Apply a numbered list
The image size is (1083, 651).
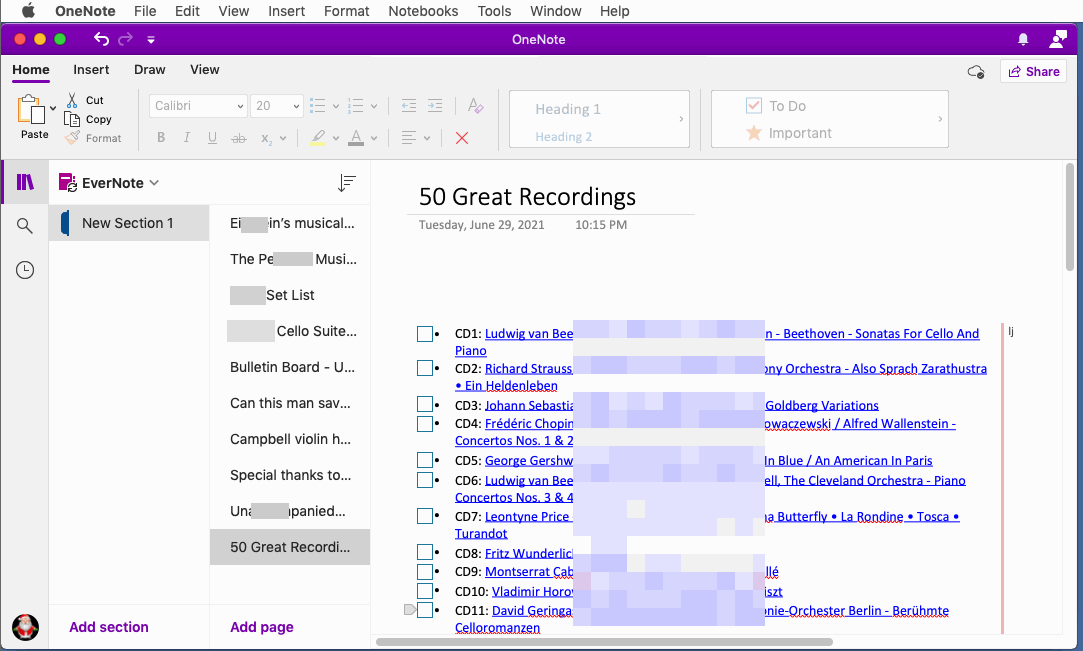(356, 106)
